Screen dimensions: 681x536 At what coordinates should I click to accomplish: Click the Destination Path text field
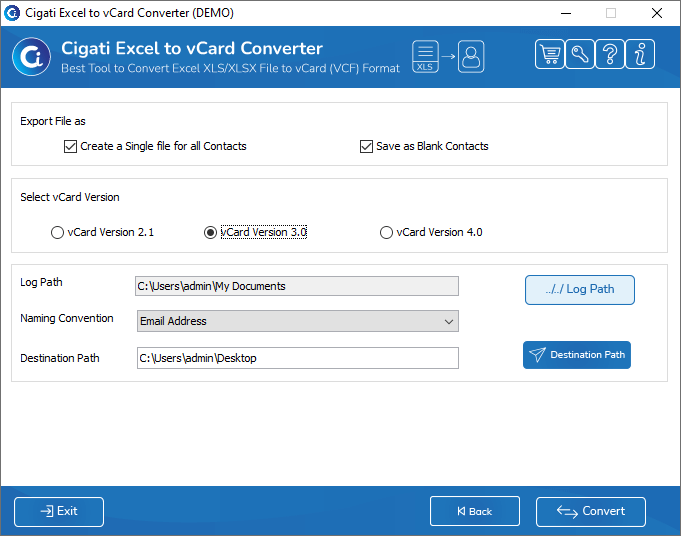point(298,358)
